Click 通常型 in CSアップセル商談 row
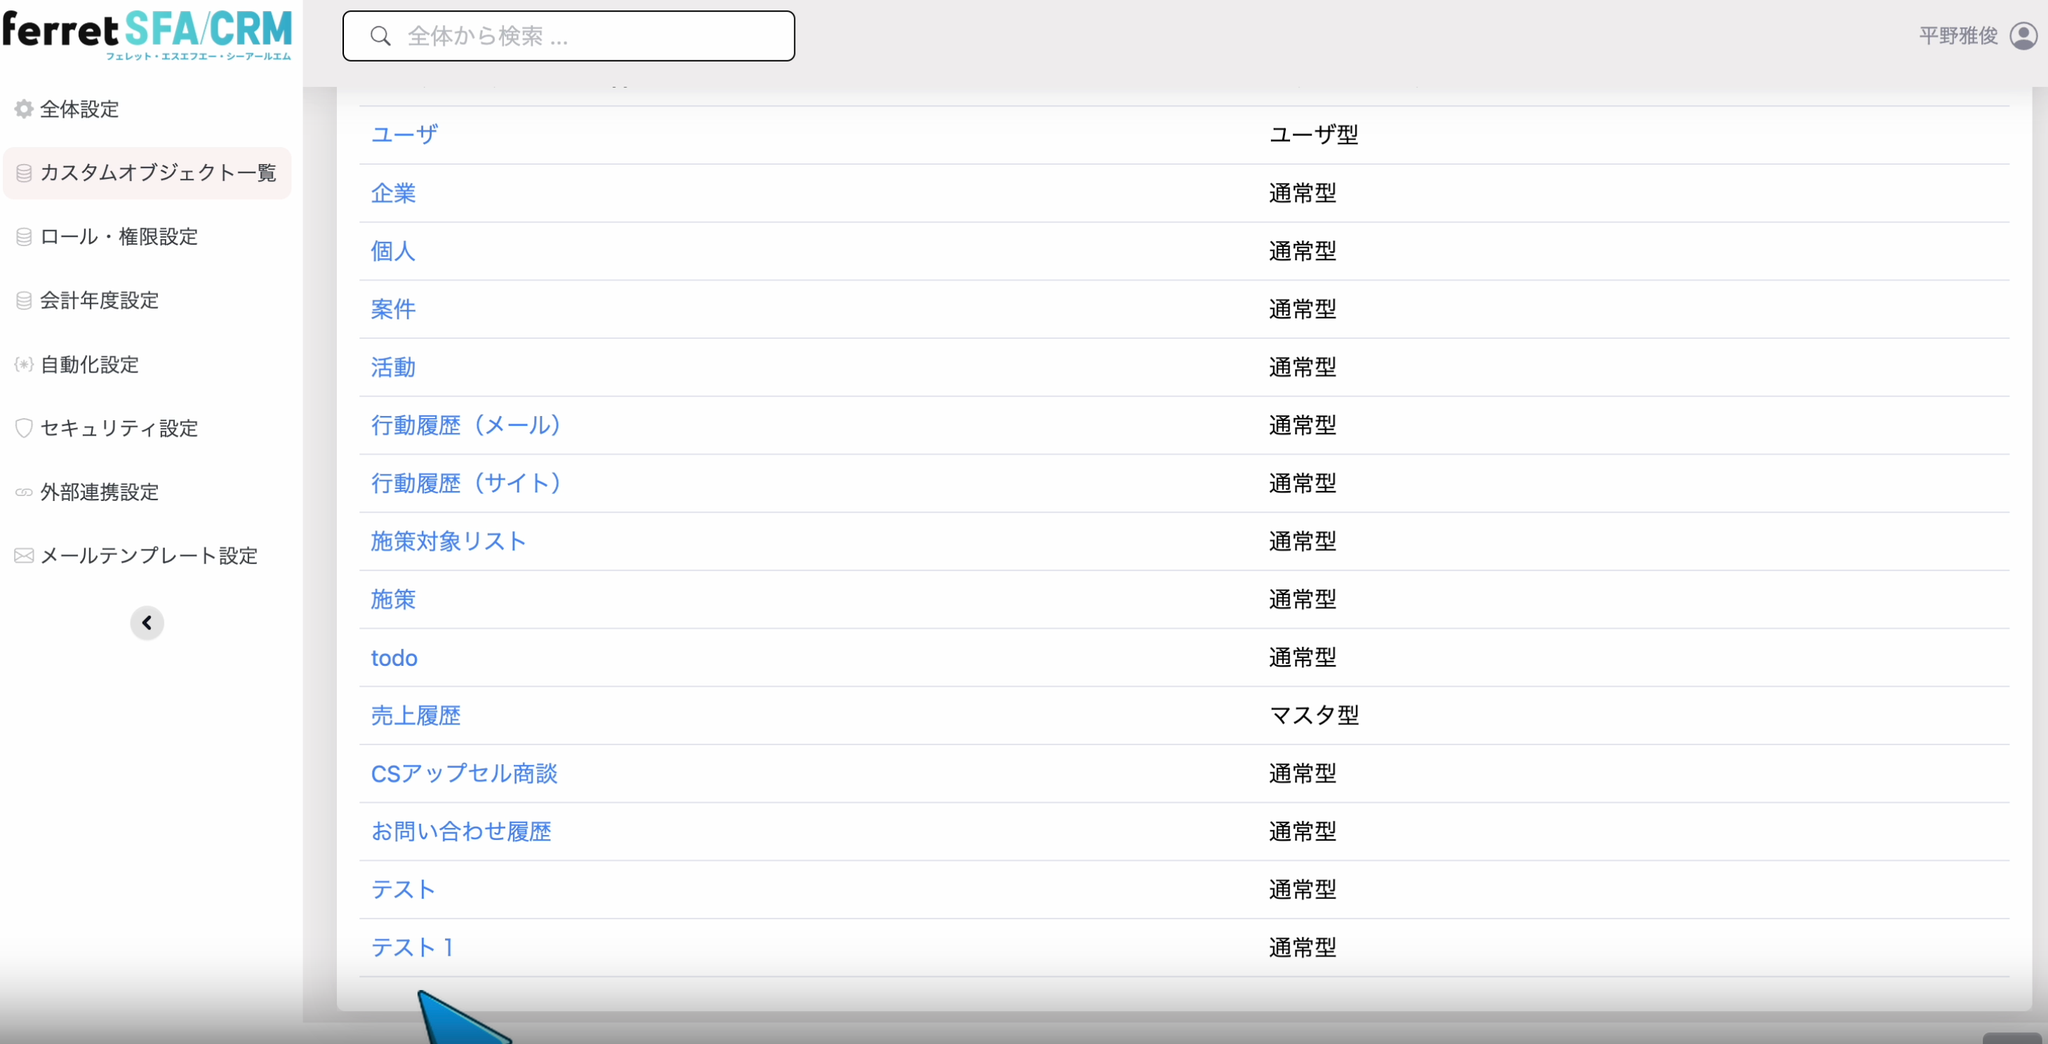The height and width of the screenshot is (1044, 2048). click(x=1302, y=774)
